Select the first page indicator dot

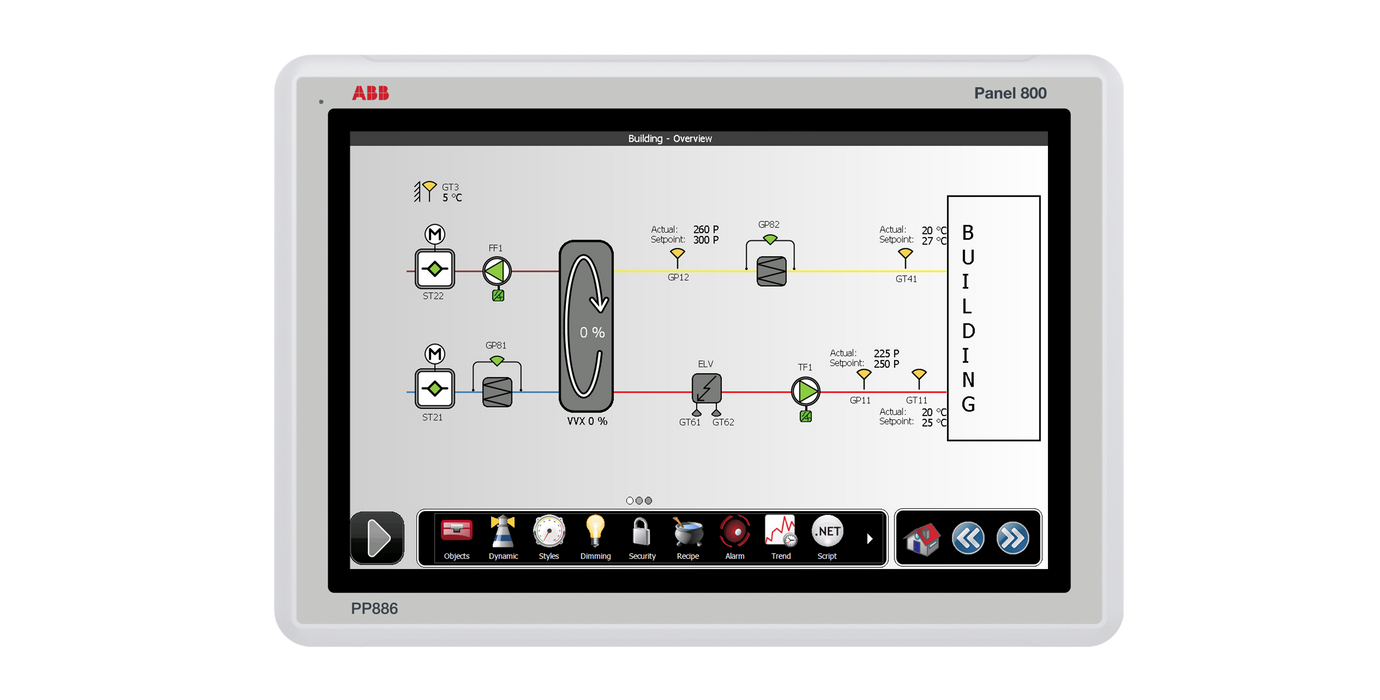point(630,500)
